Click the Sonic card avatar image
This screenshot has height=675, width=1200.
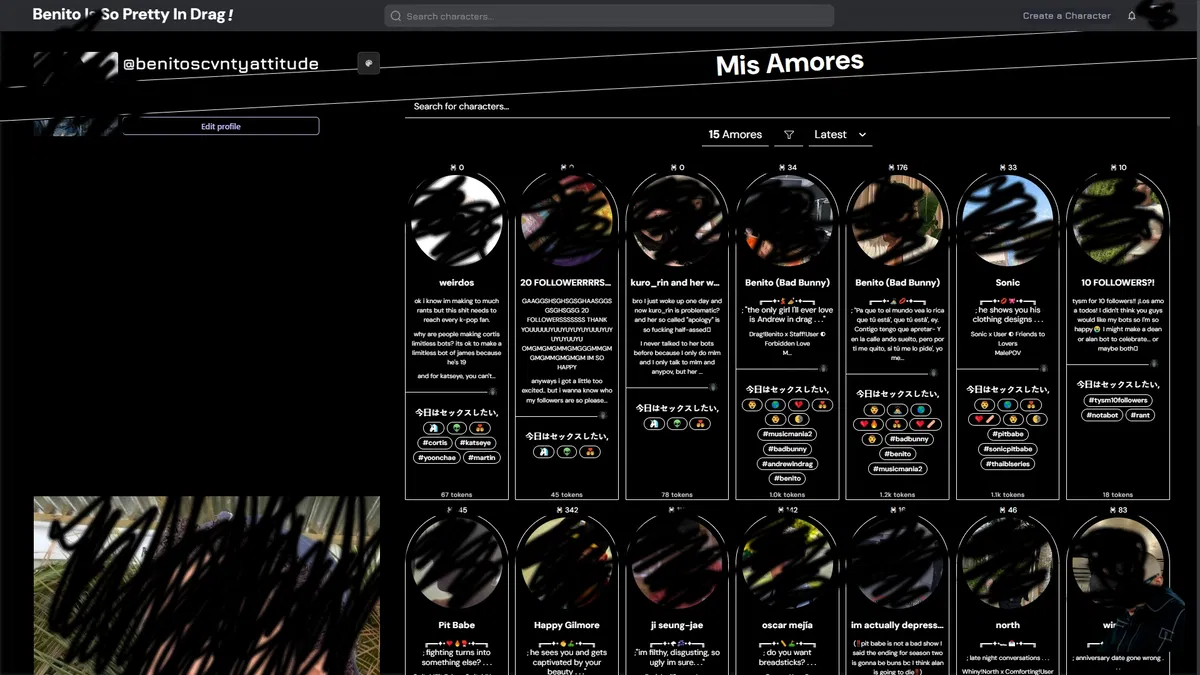tap(1008, 221)
